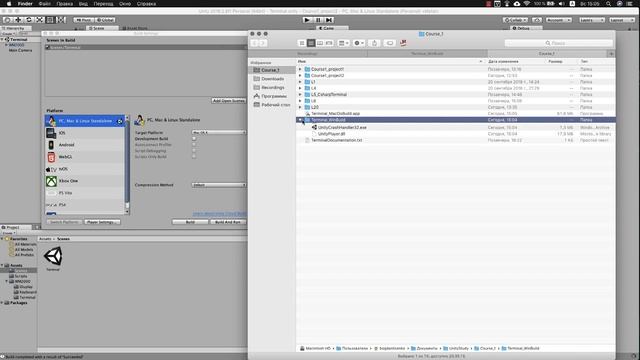Open Compression Method dropdown
640x360 pixels.
click(x=219, y=185)
